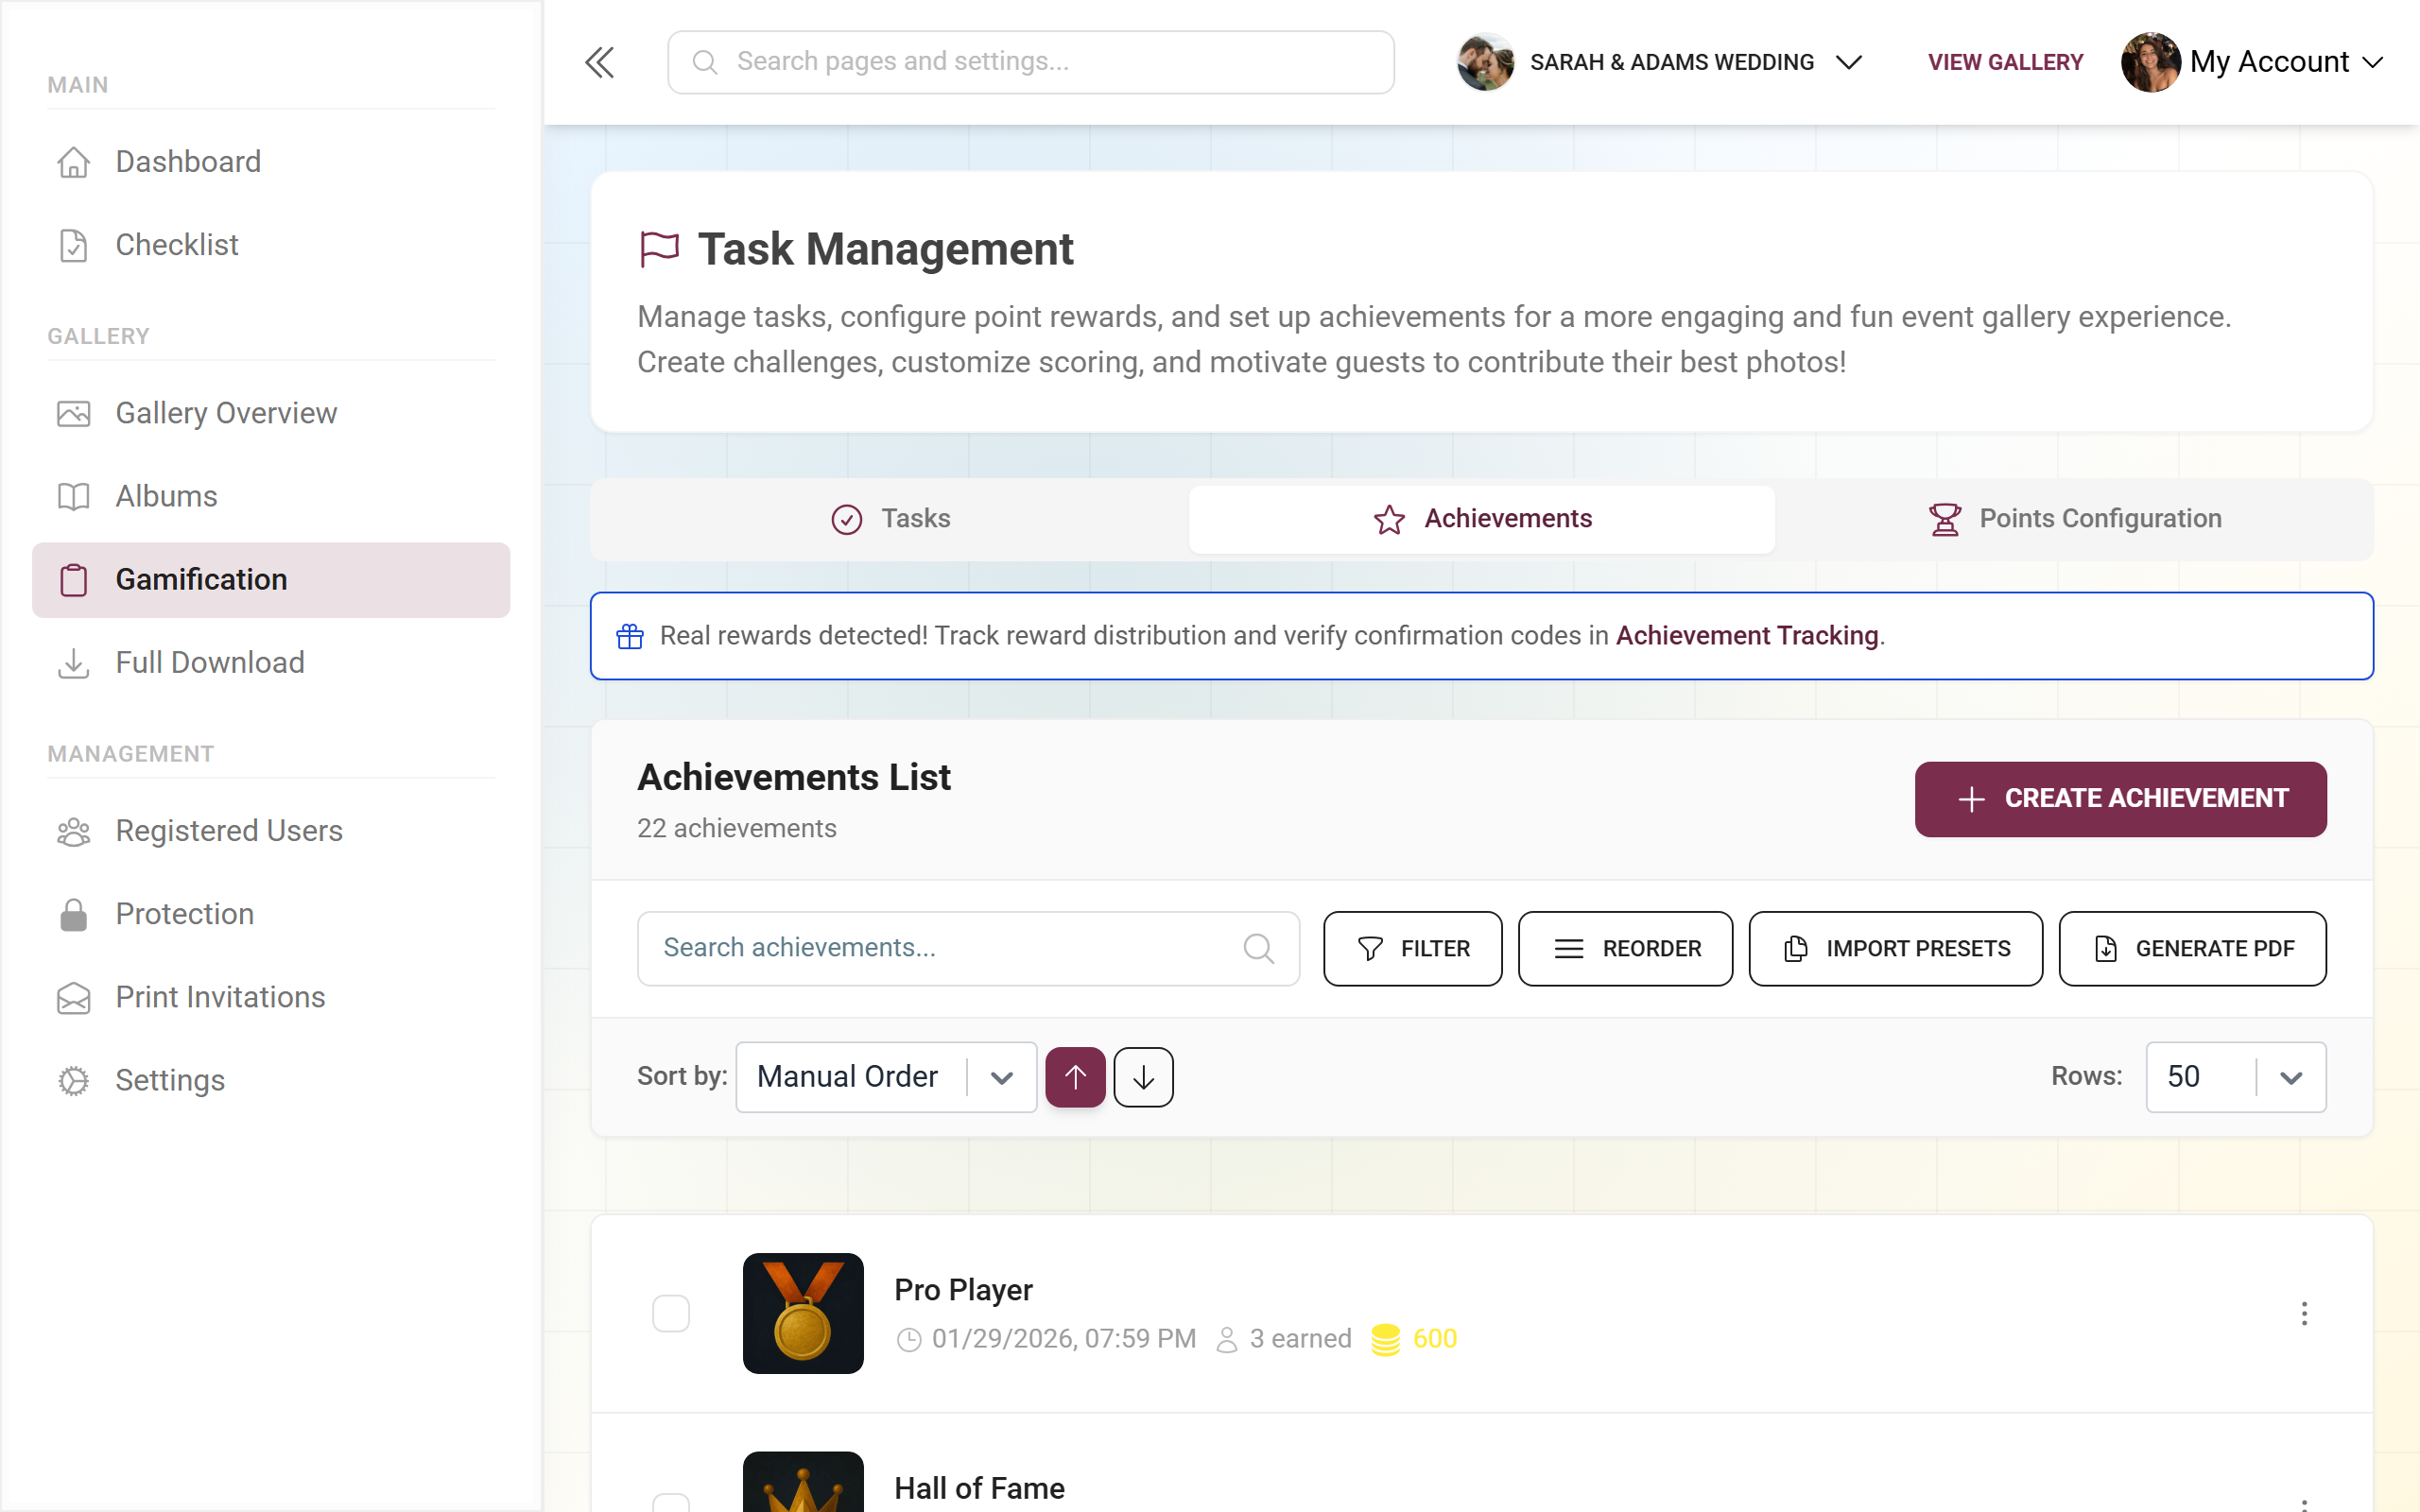Image resolution: width=2420 pixels, height=1512 pixels.
Task: Collapse sidebar with double-chevron icon
Action: 599,62
